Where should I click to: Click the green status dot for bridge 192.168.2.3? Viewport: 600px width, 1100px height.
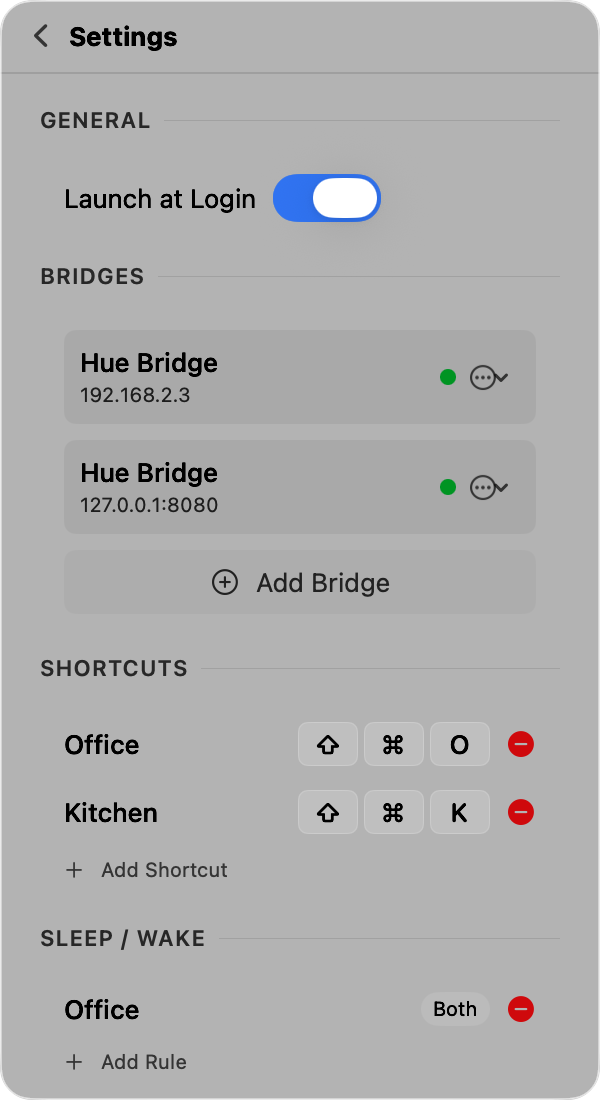click(x=448, y=377)
